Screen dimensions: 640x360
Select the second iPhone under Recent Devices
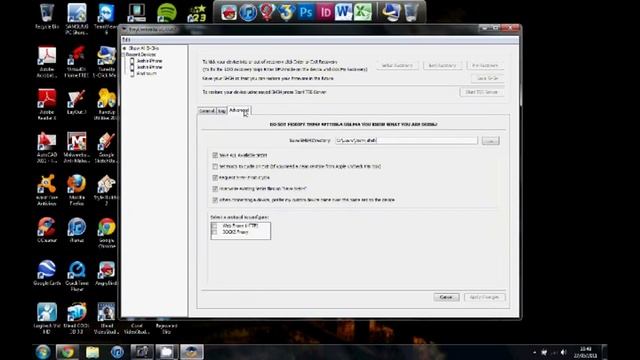coord(149,67)
